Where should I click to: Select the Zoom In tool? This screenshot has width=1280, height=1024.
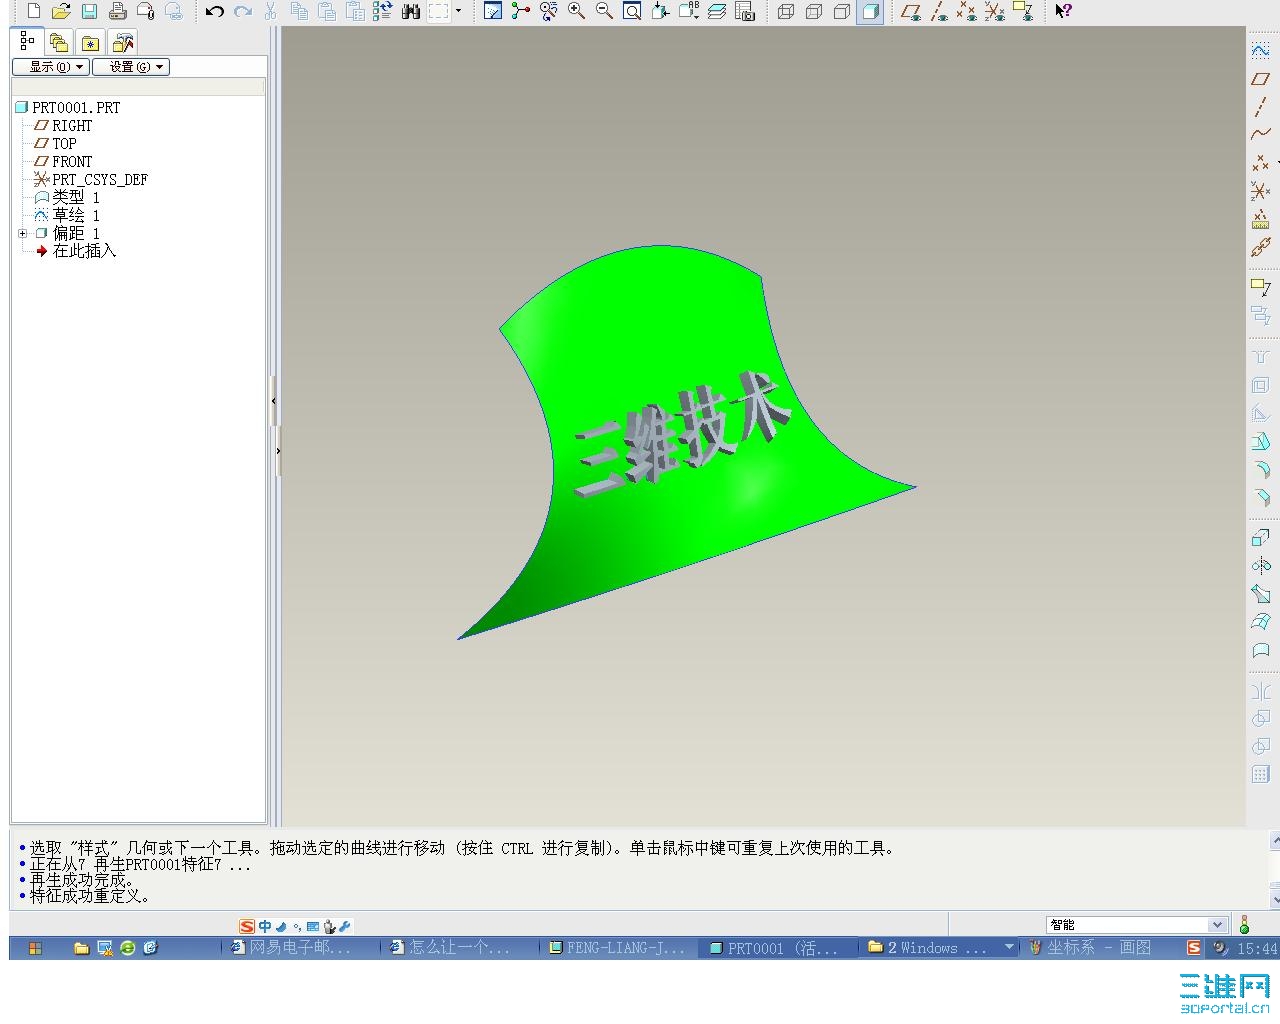click(x=576, y=11)
